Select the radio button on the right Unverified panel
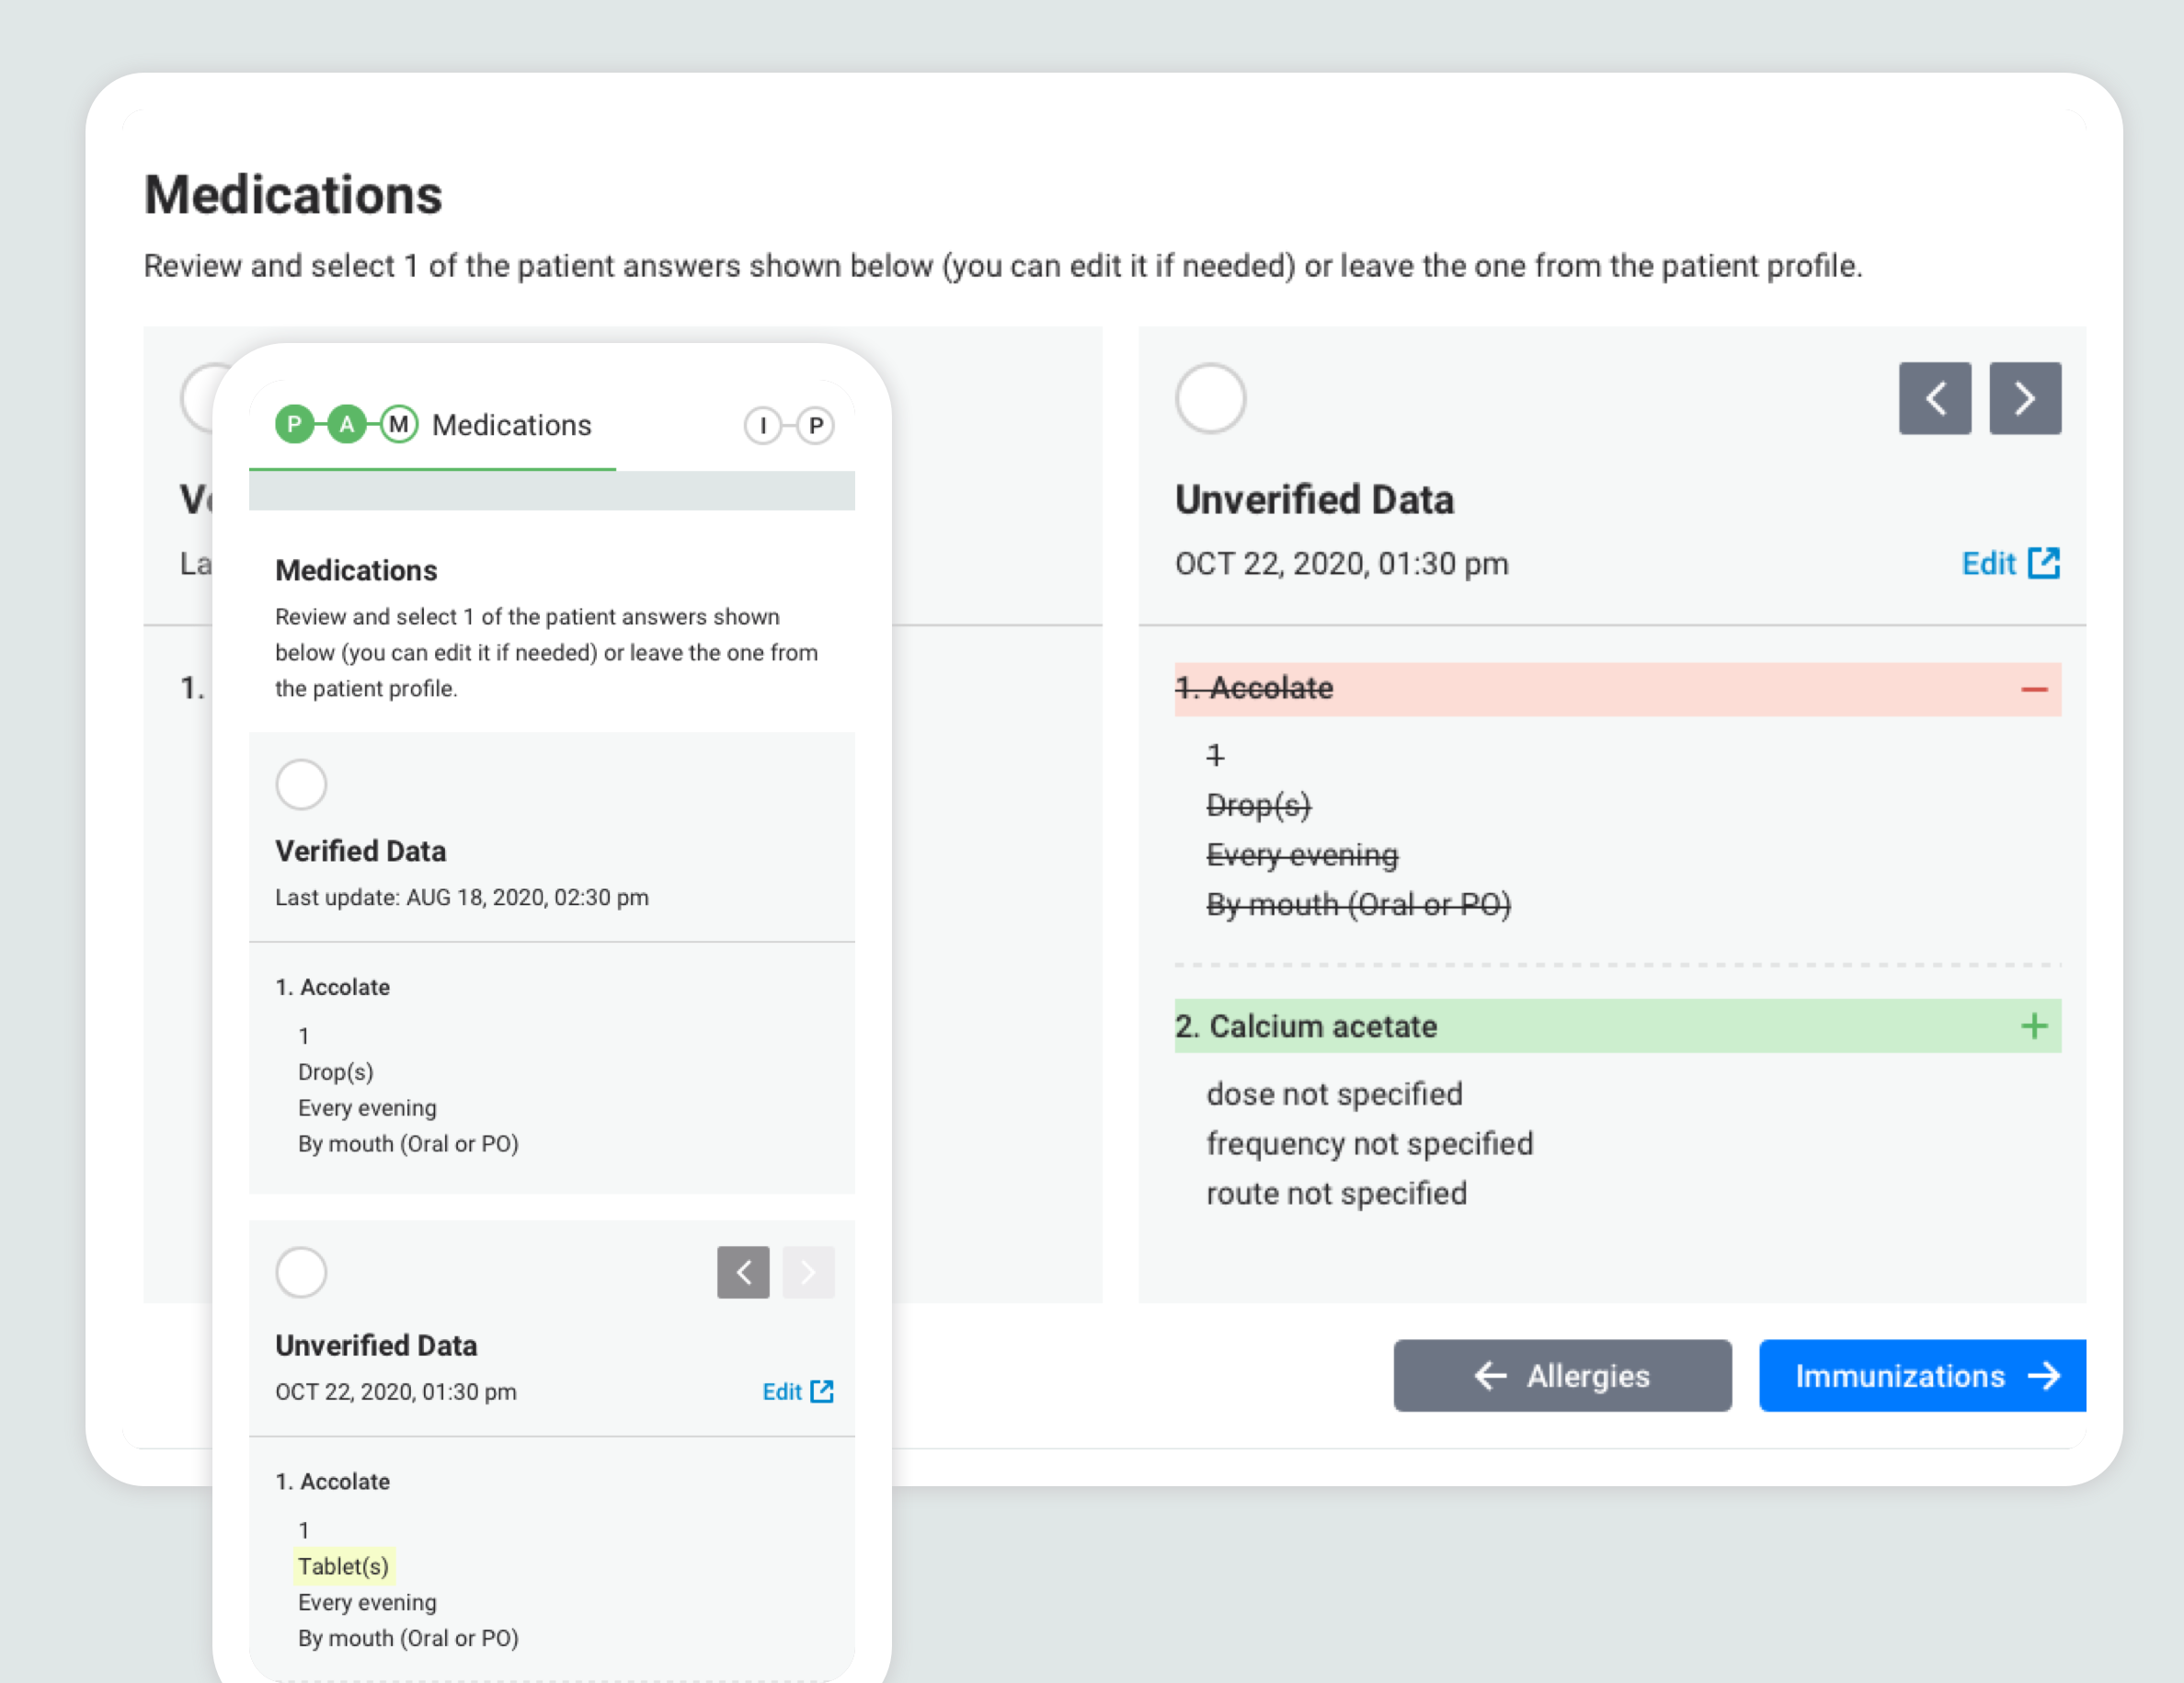 (x=1210, y=398)
